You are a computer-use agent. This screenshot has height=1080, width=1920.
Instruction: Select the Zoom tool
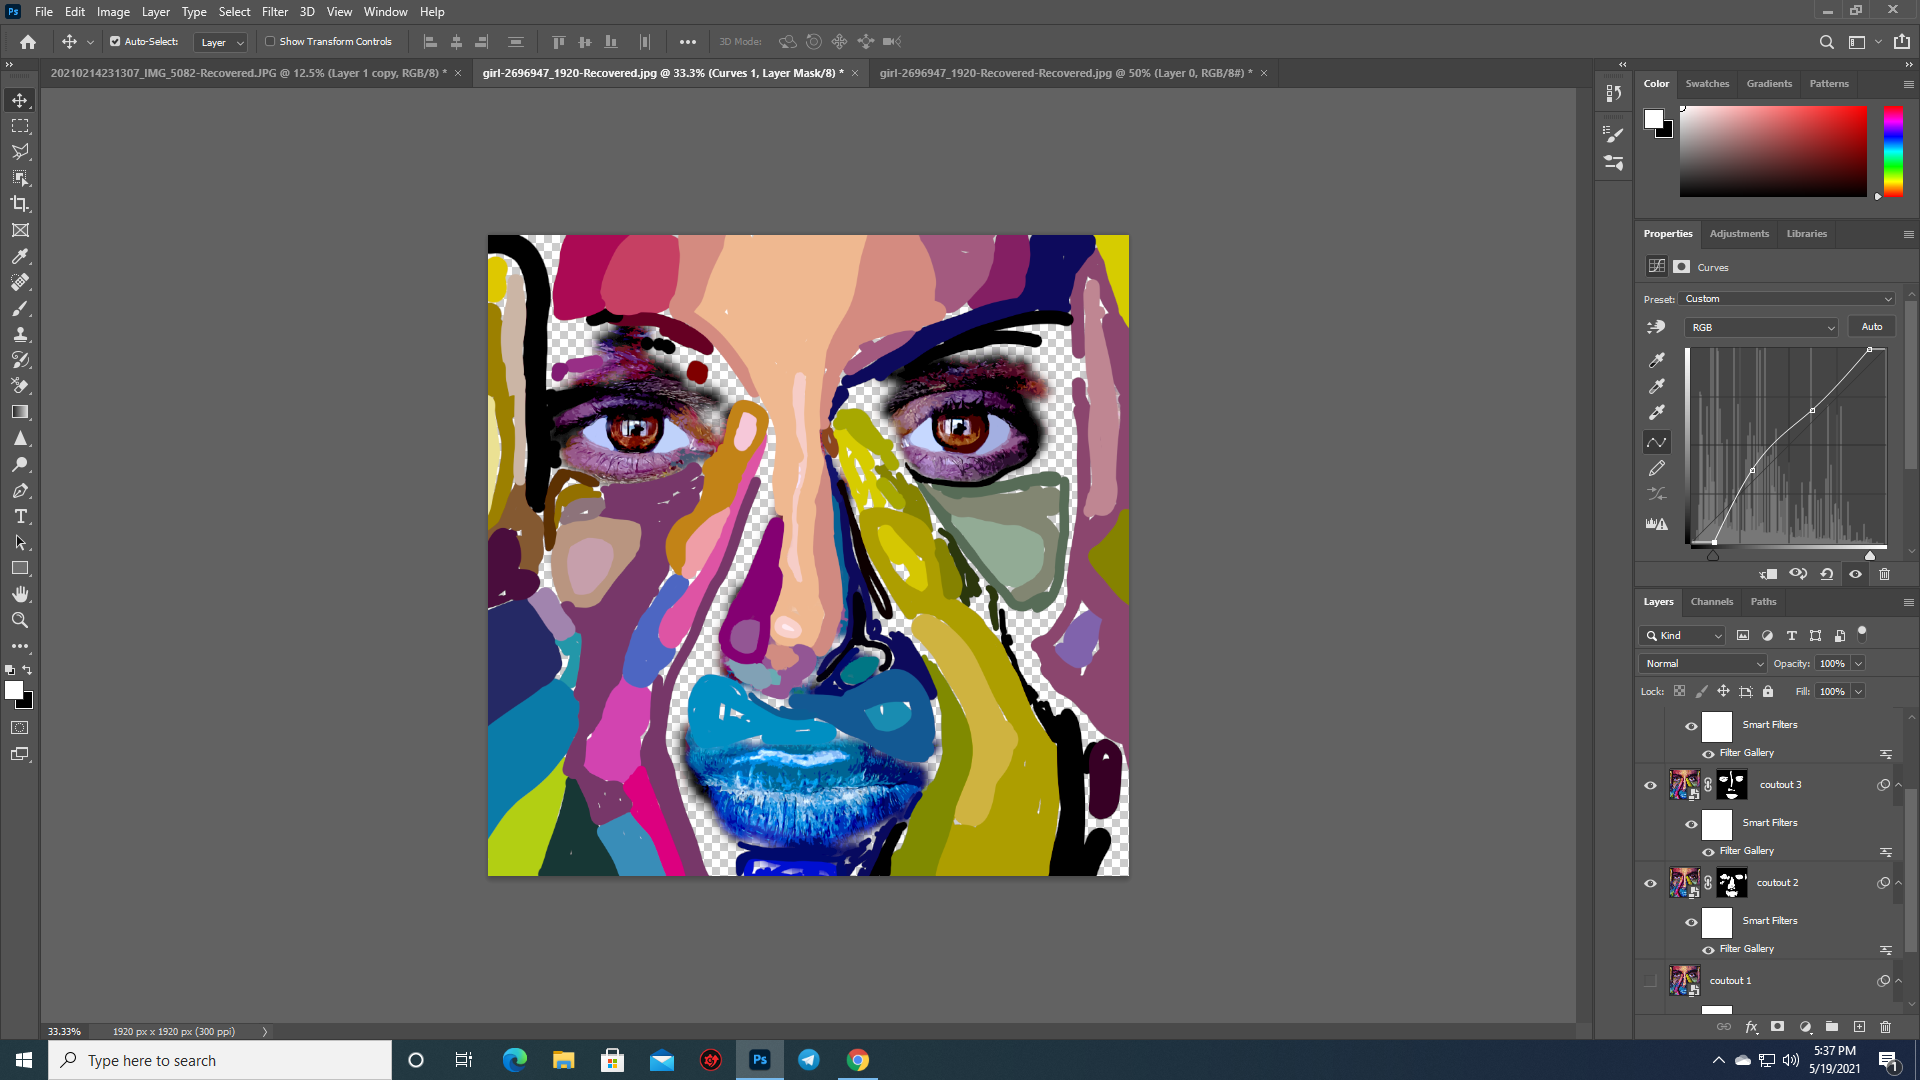click(20, 620)
